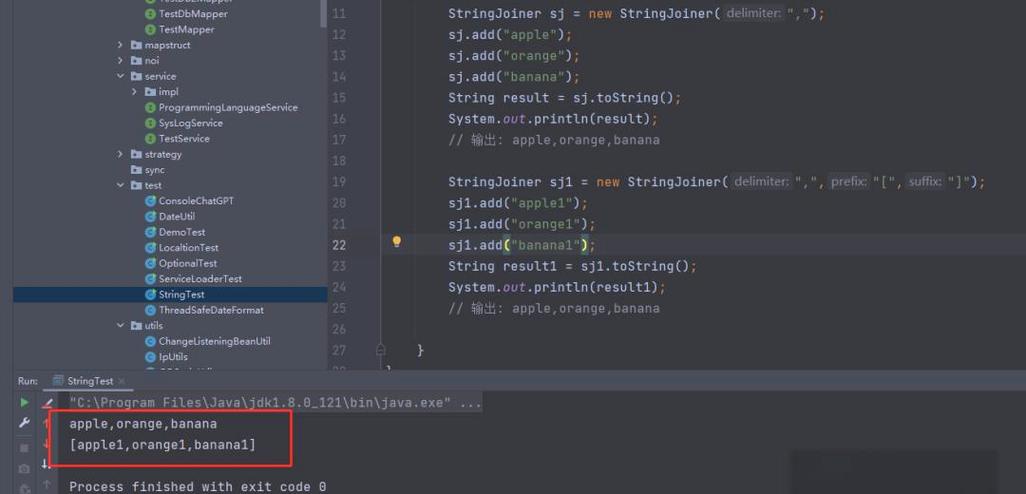Screen dimensions: 1026x494
Task: Expand the noi package
Action: coord(120,61)
